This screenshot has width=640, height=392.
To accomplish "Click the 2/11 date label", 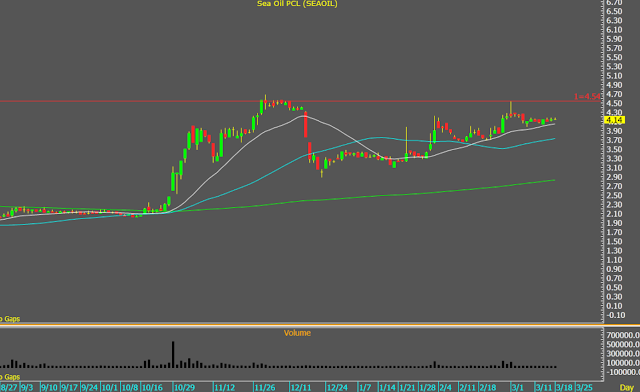I will (468, 387).
